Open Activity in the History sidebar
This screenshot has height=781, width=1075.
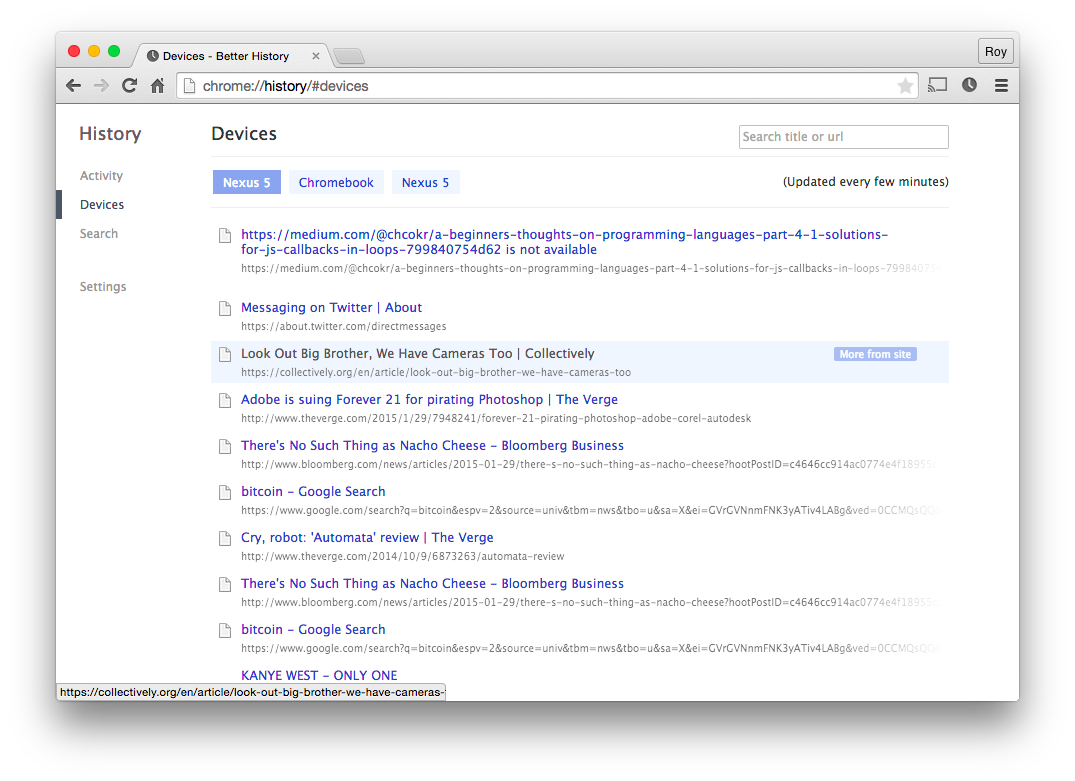101,176
